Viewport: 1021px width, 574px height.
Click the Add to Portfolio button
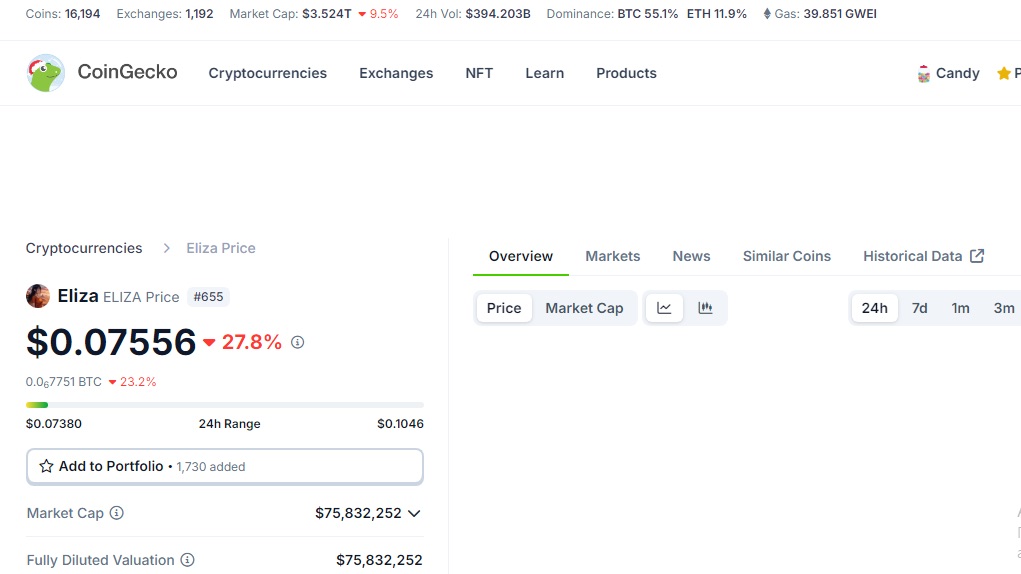[x=225, y=467]
